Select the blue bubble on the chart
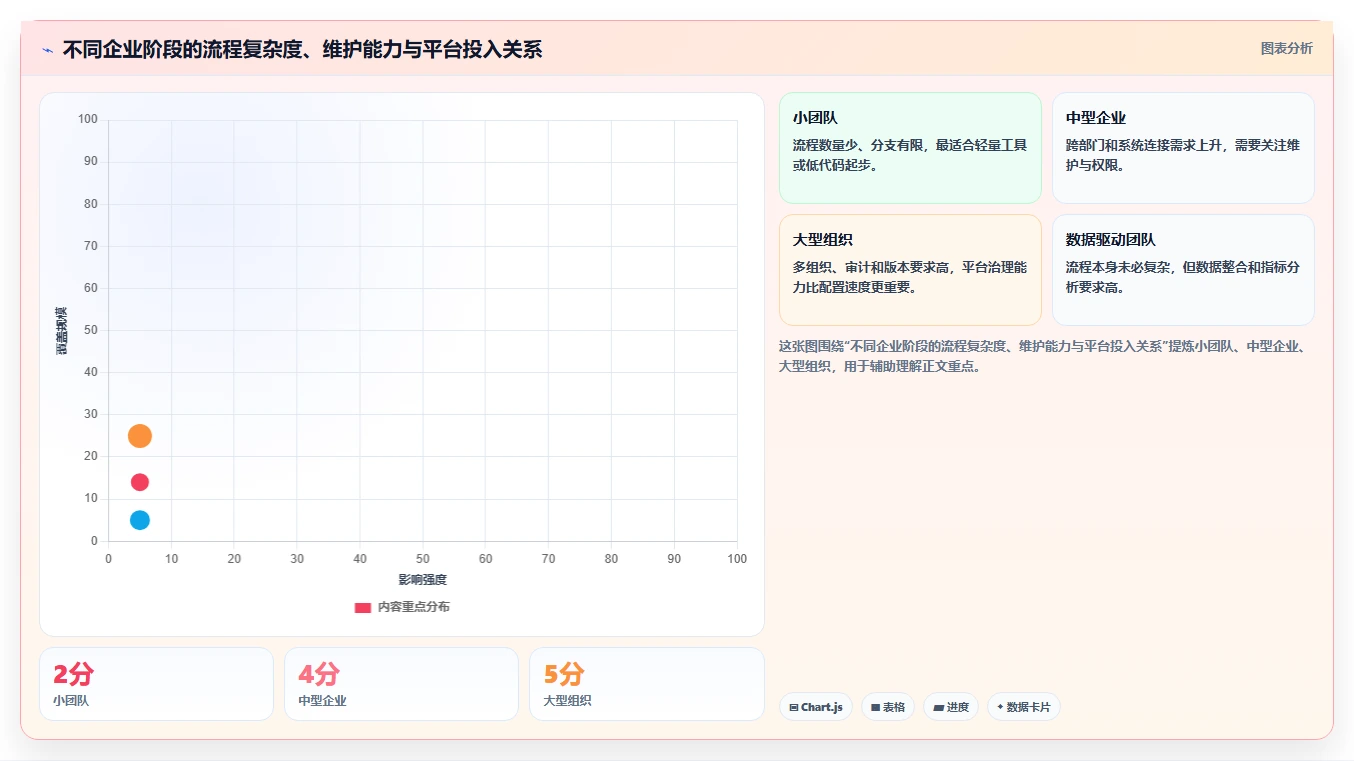The height and width of the screenshot is (761, 1354). coord(140,520)
